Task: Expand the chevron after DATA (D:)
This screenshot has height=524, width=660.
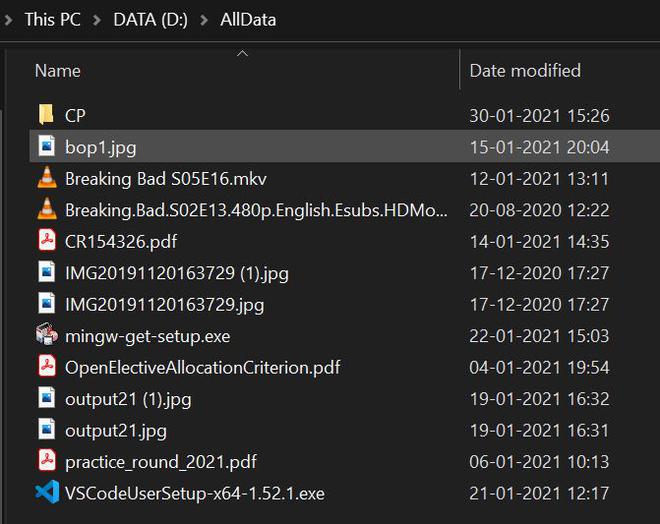Action: pos(205,20)
